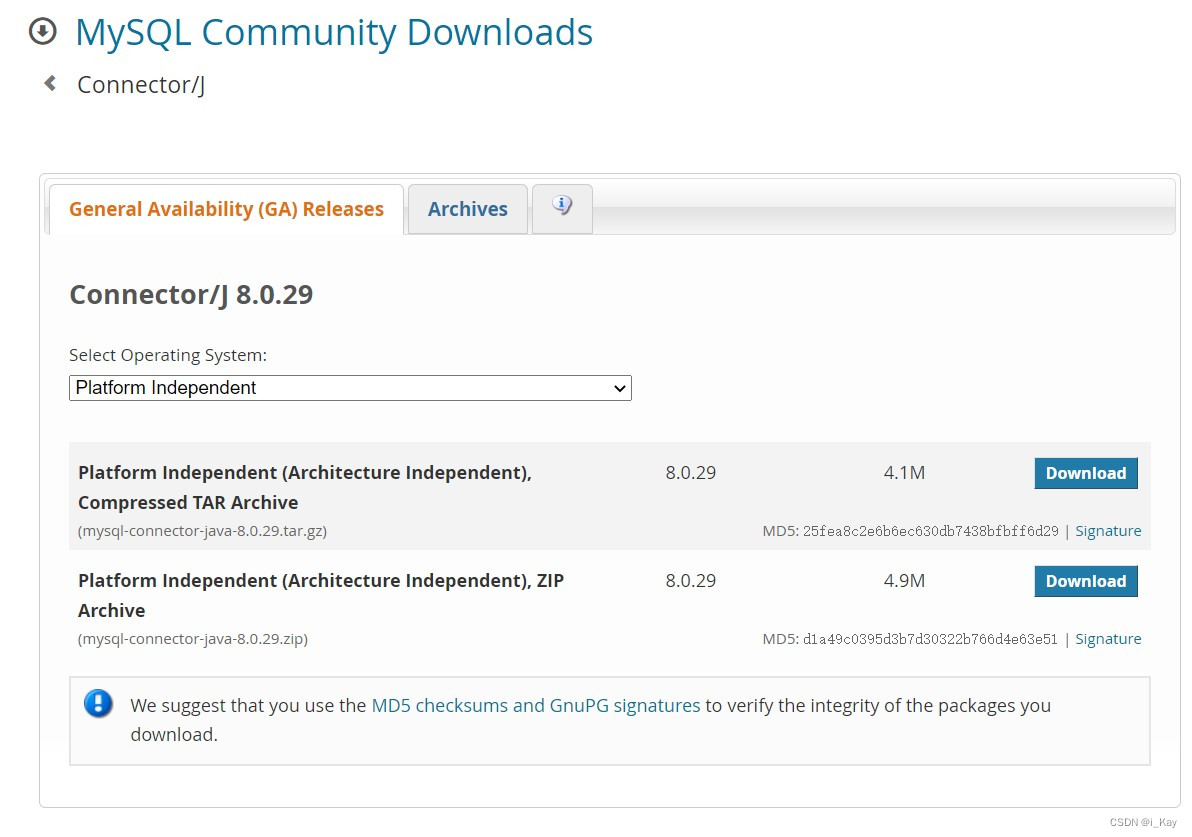Click version 8.0.29 in the ZIP row

[x=690, y=581]
